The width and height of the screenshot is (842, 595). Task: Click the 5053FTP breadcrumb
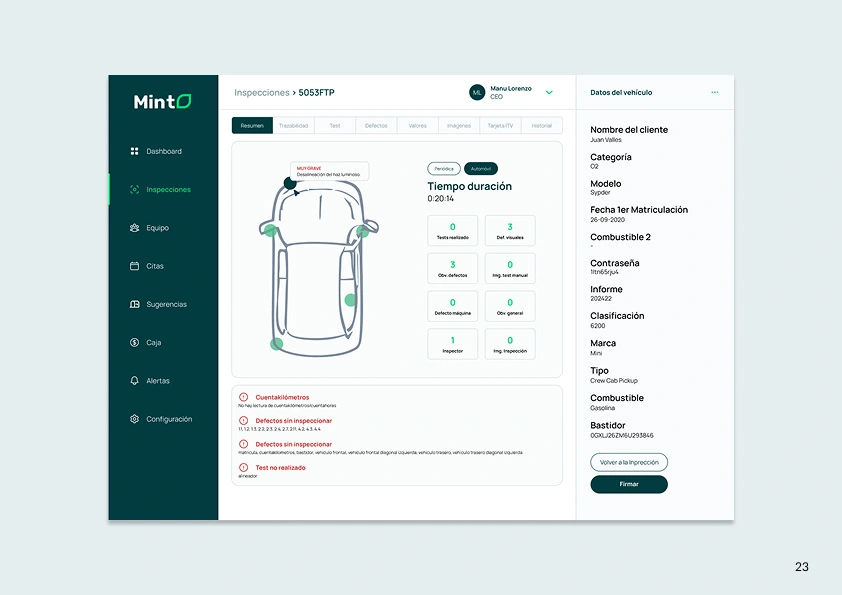[316, 92]
